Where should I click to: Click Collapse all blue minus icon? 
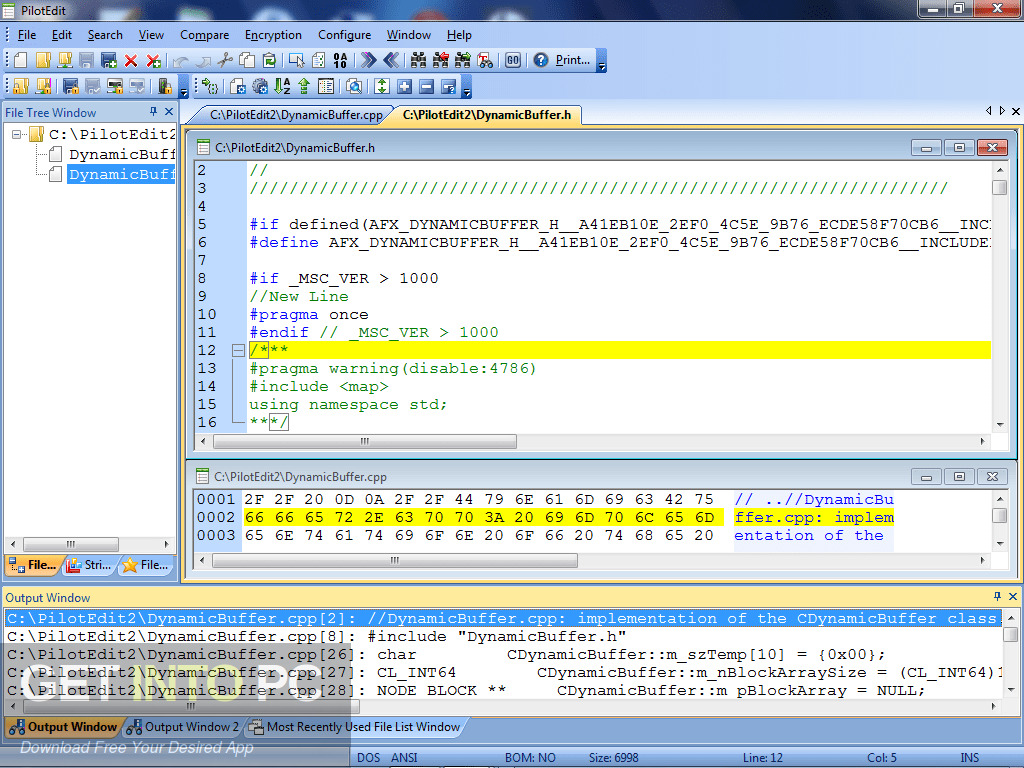(426, 86)
